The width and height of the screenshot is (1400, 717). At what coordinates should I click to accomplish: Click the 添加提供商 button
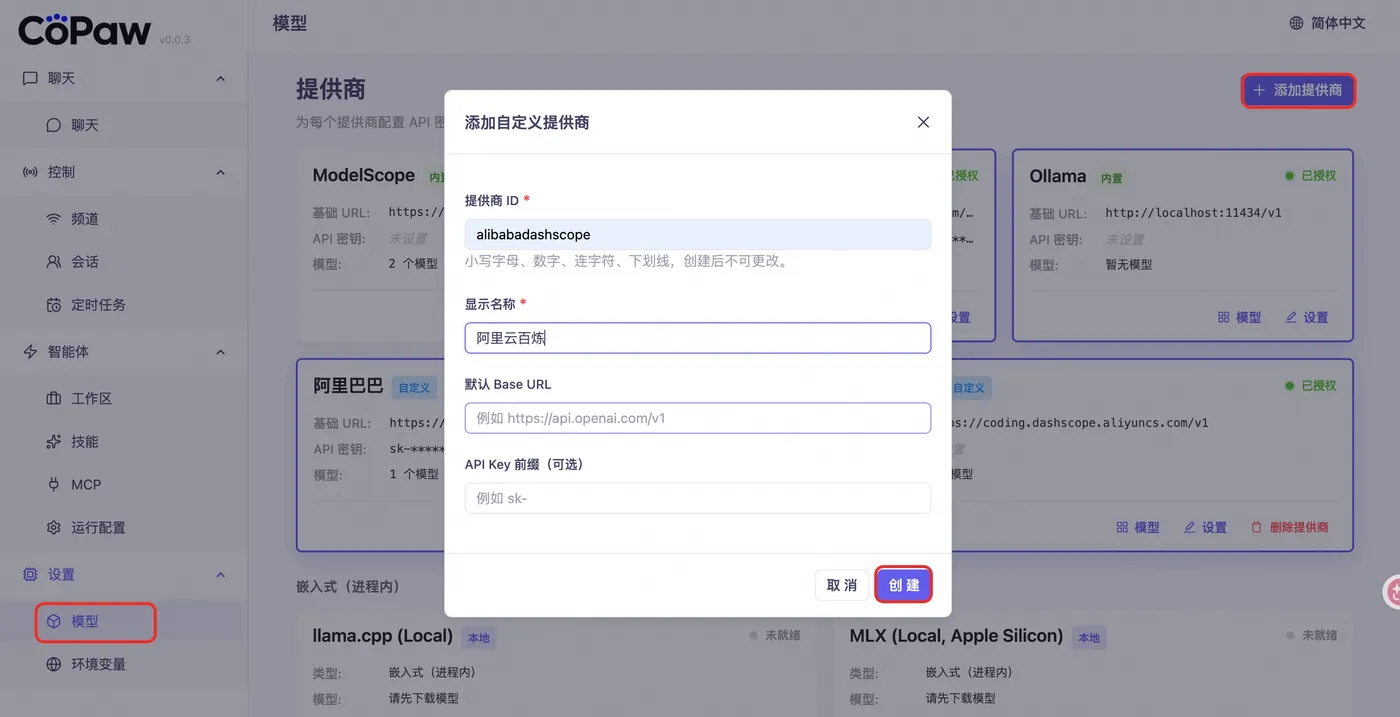point(1298,90)
